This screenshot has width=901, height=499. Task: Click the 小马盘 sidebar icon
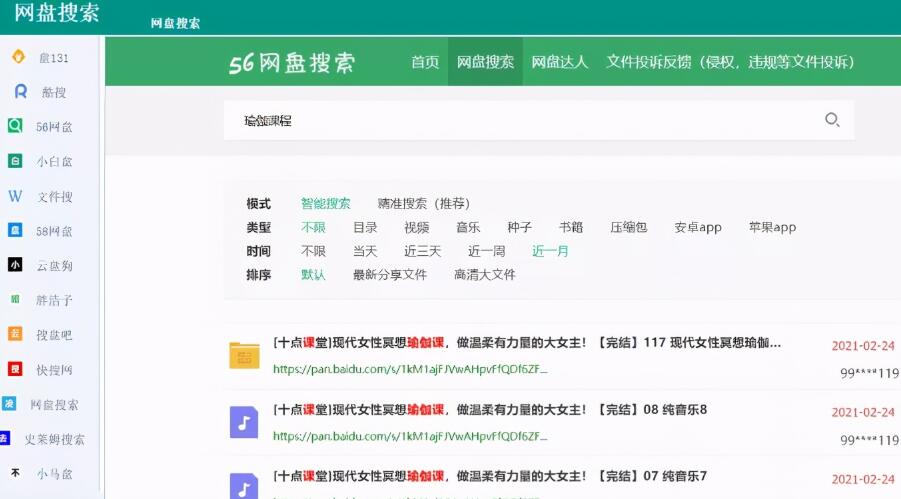16,473
